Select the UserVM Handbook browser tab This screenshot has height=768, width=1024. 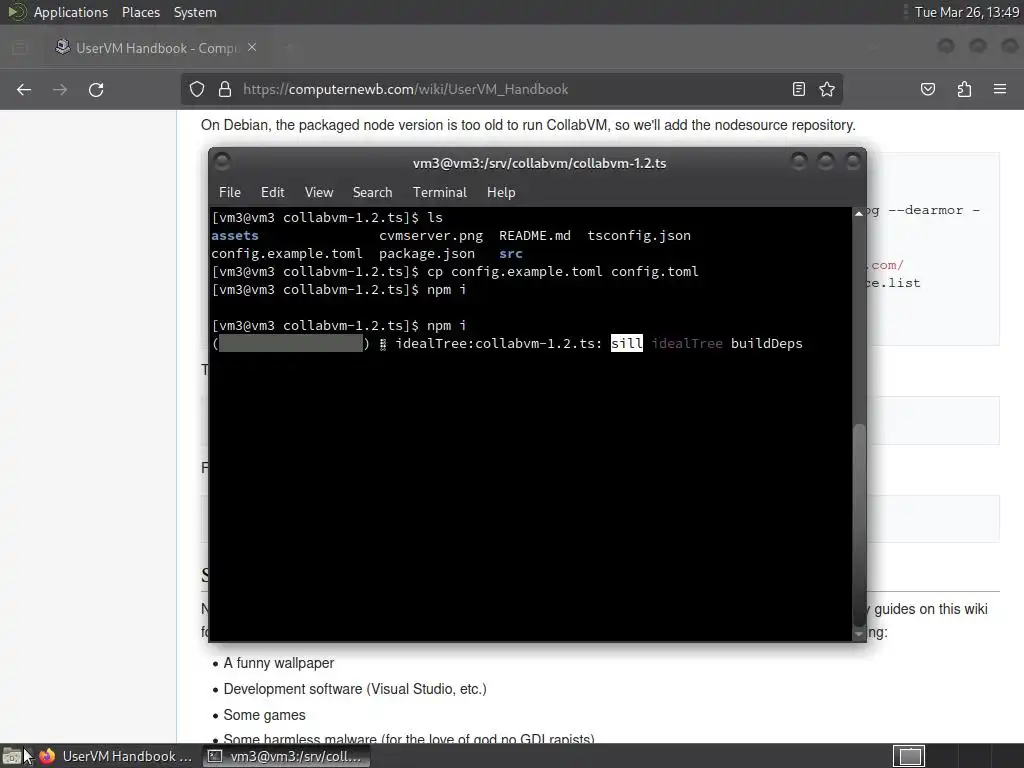(x=157, y=48)
